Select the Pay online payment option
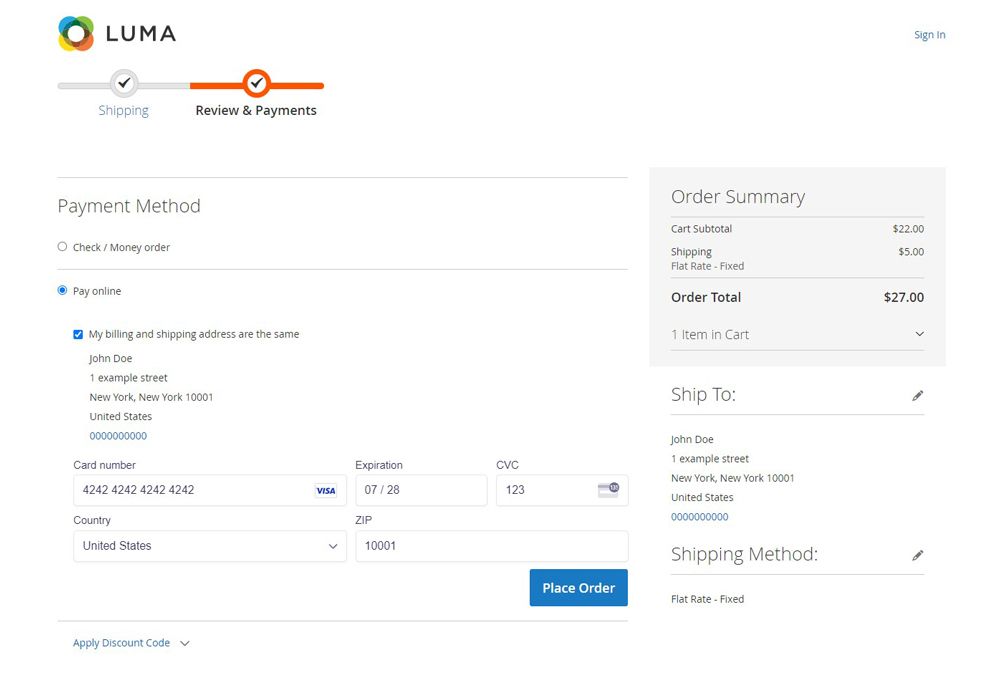Screen dimensions: 1000x679 61,290
